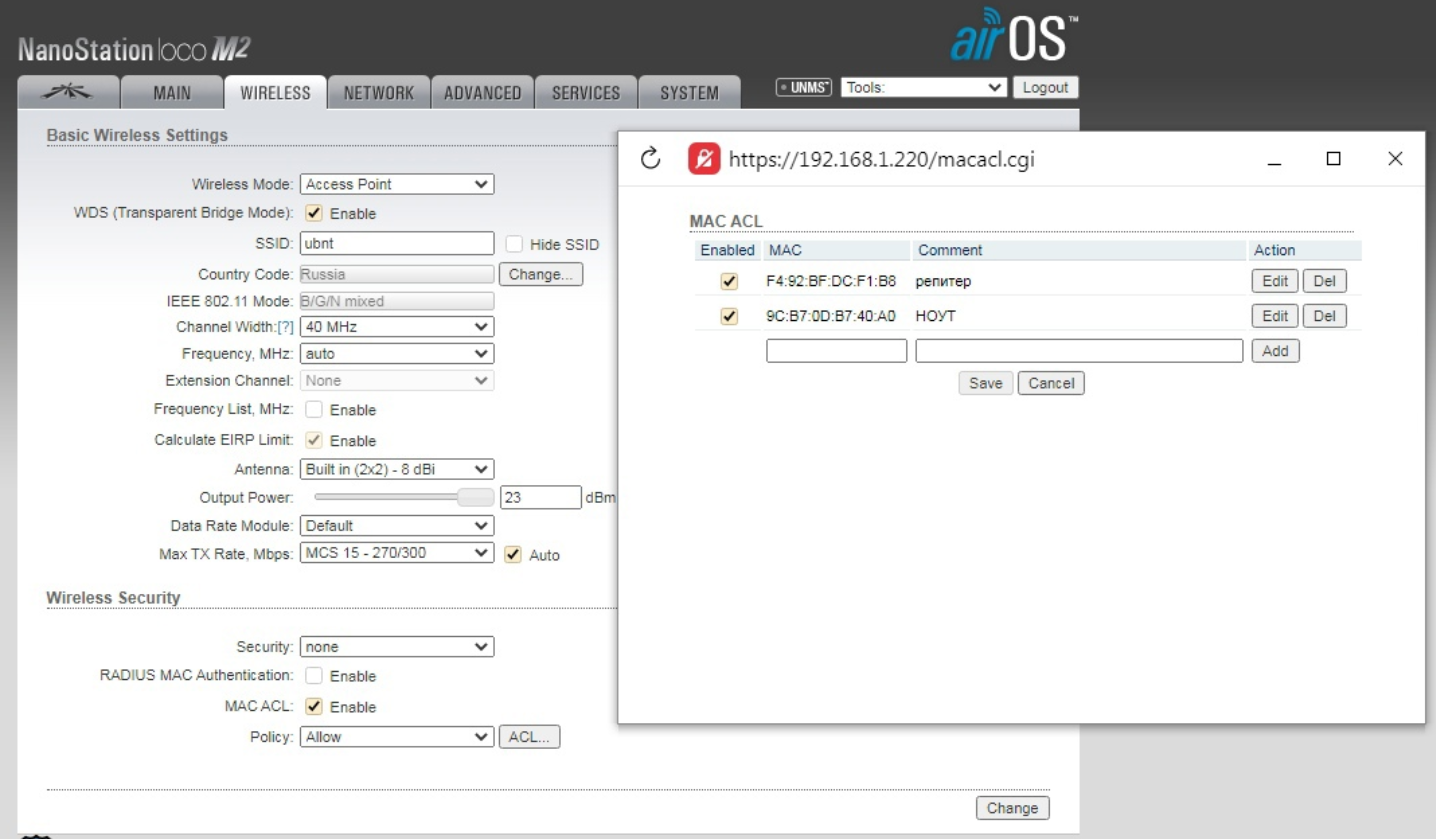Image resolution: width=1436 pixels, height=839 pixels.
Task: Toggle the MAC ACL Enable checkbox
Action: click(313, 706)
